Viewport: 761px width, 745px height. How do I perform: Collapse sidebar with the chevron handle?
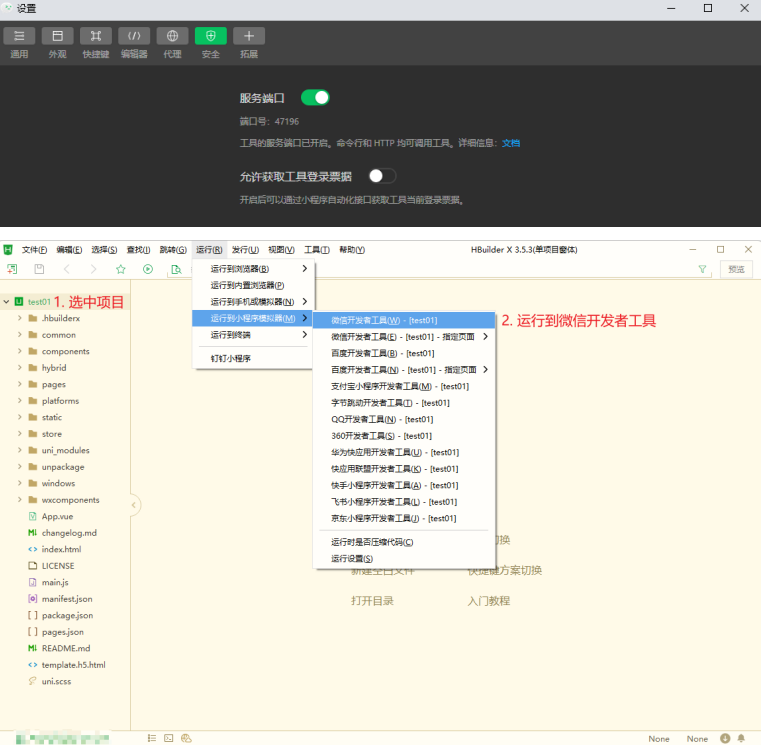click(x=134, y=505)
